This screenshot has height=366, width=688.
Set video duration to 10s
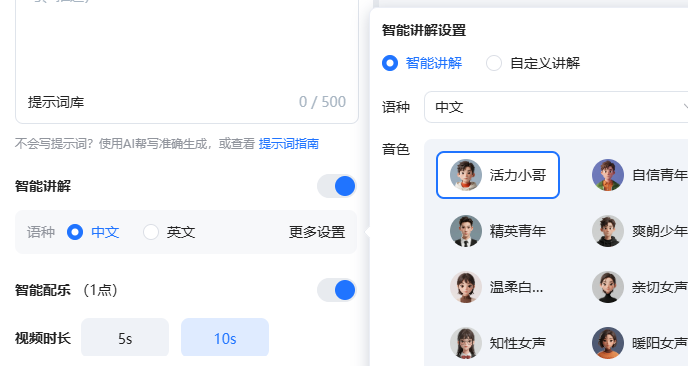(x=225, y=337)
